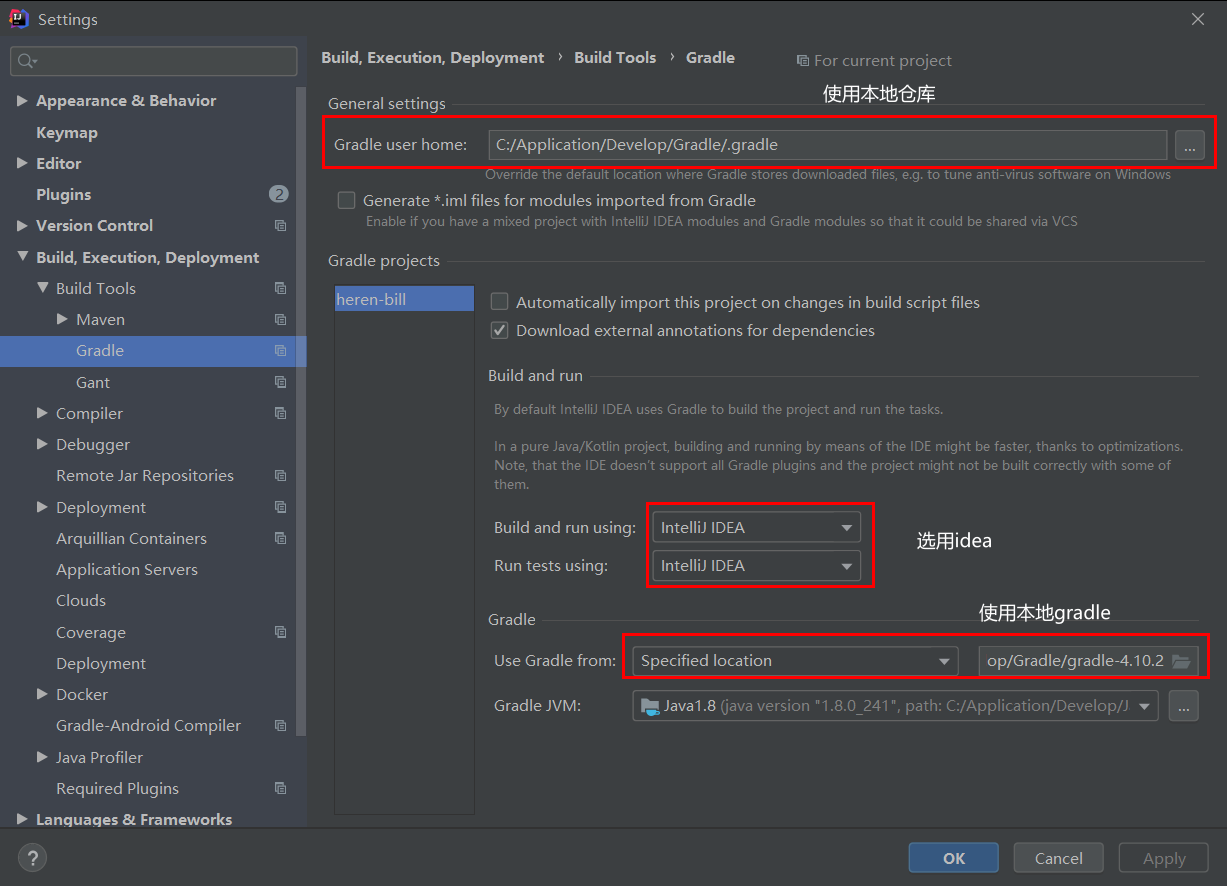Image resolution: width=1227 pixels, height=886 pixels.
Task: Click 'Build Tools' breadcrumb link
Action: (x=615, y=58)
